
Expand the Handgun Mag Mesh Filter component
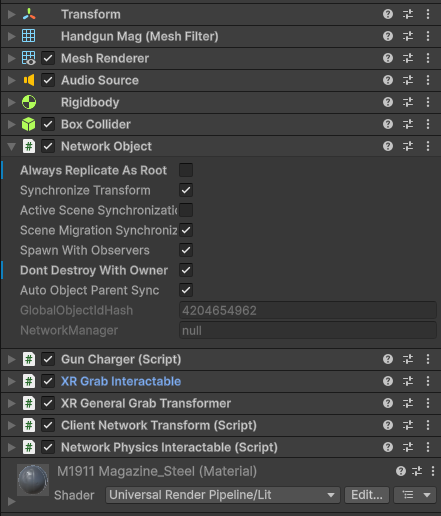(12, 36)
